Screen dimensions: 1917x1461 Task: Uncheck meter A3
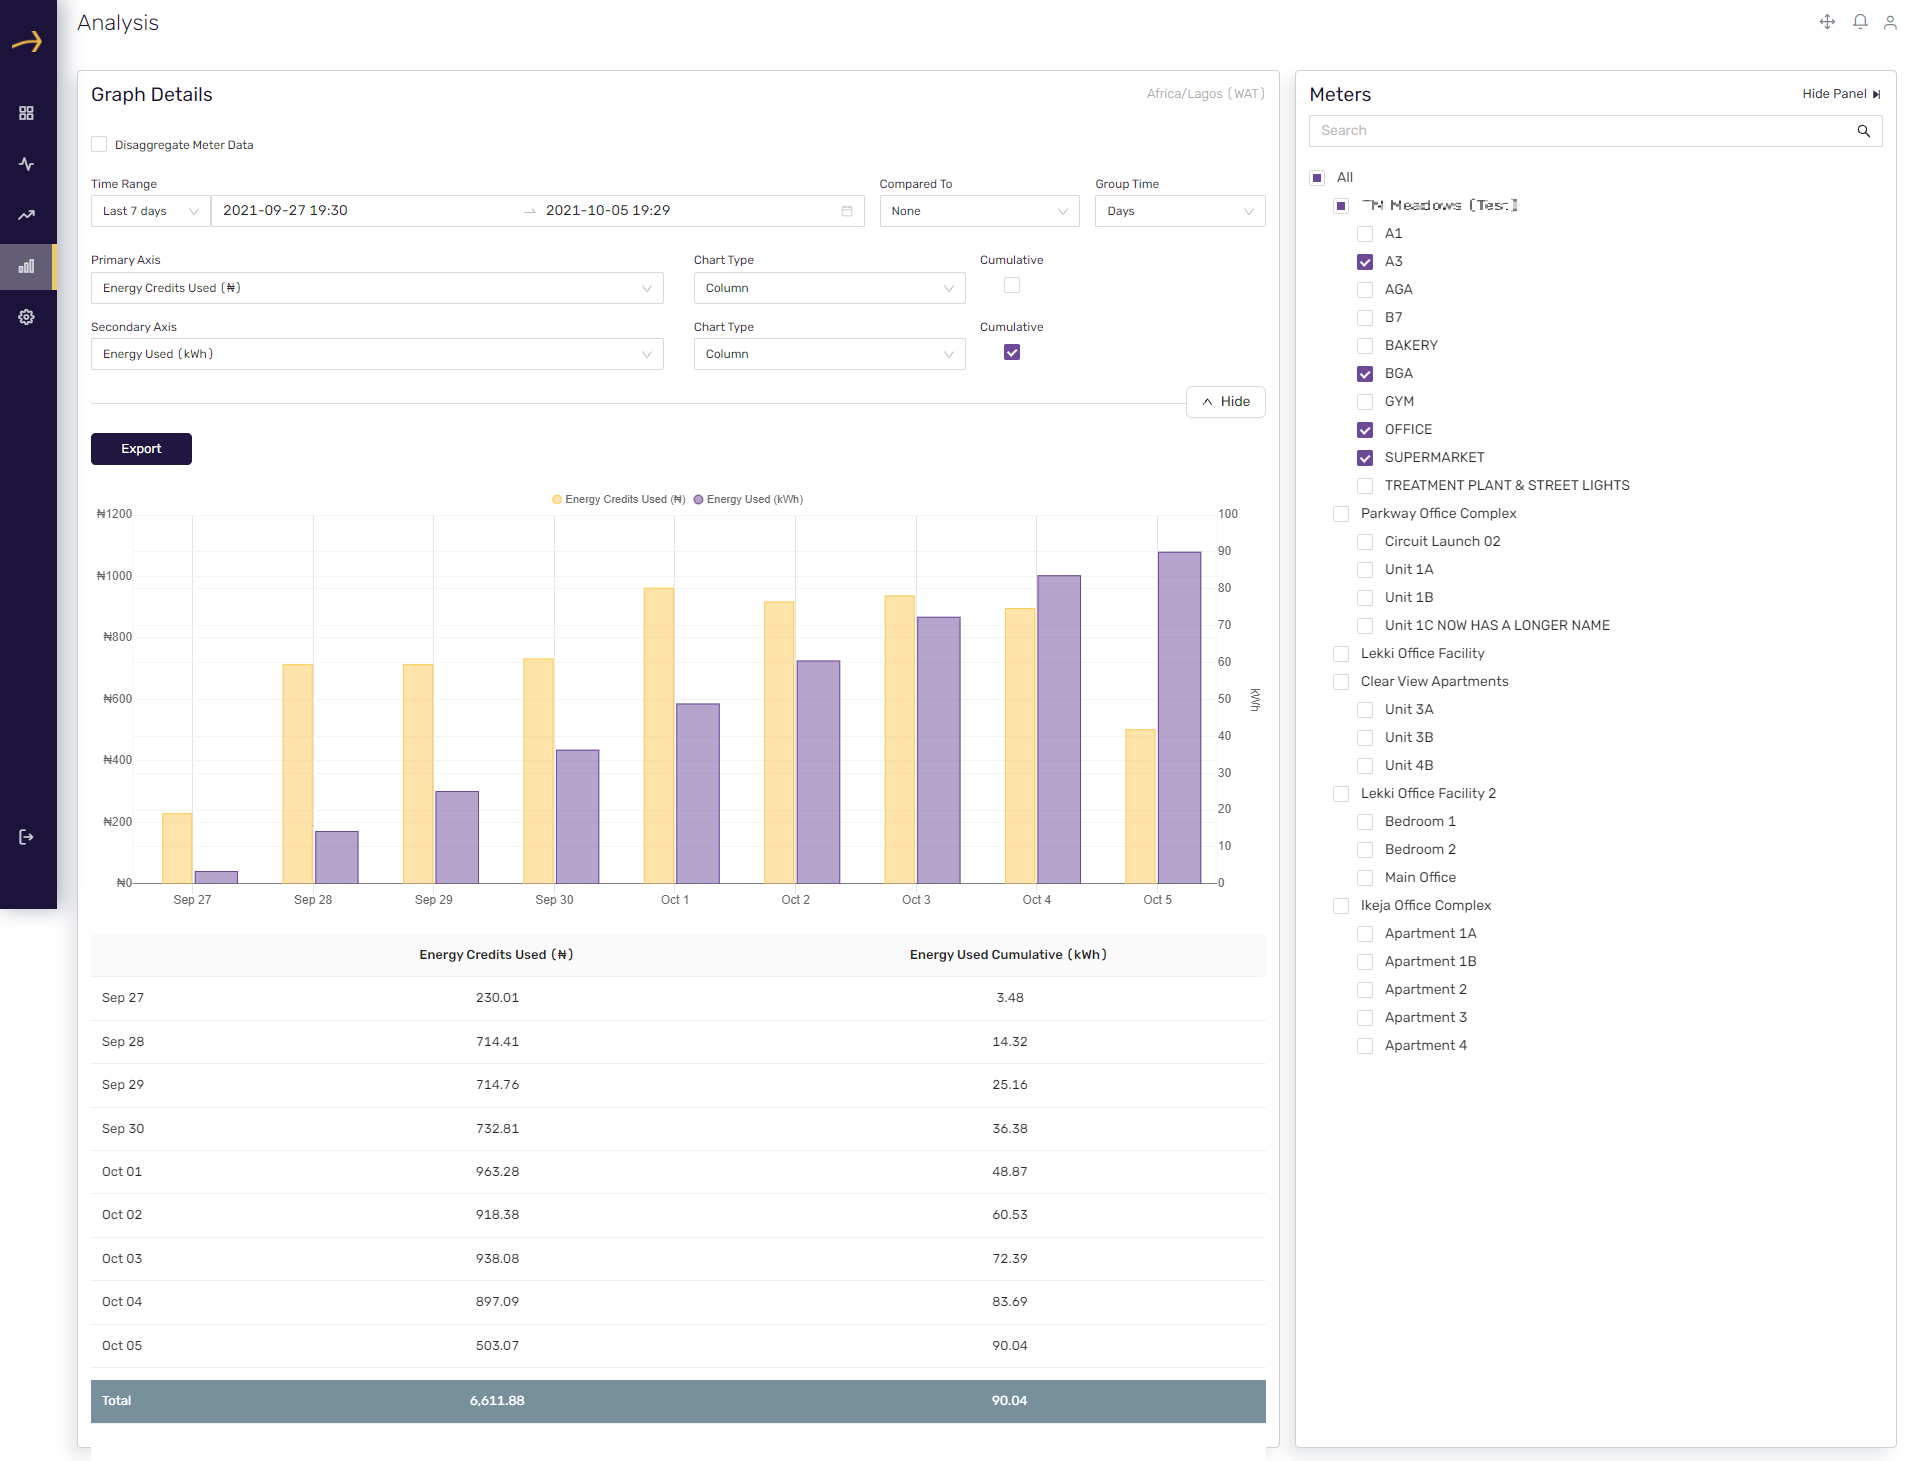point(1365,262)
